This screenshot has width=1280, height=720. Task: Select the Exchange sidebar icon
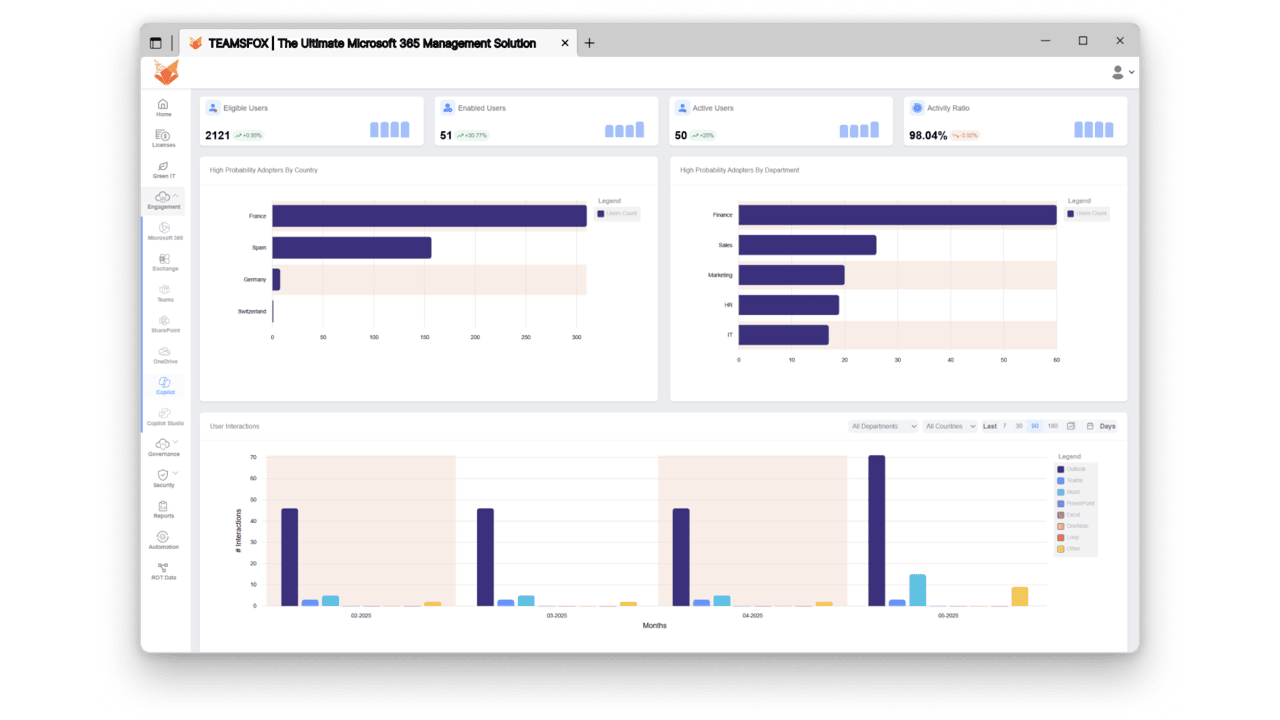(x=165, y=262)
